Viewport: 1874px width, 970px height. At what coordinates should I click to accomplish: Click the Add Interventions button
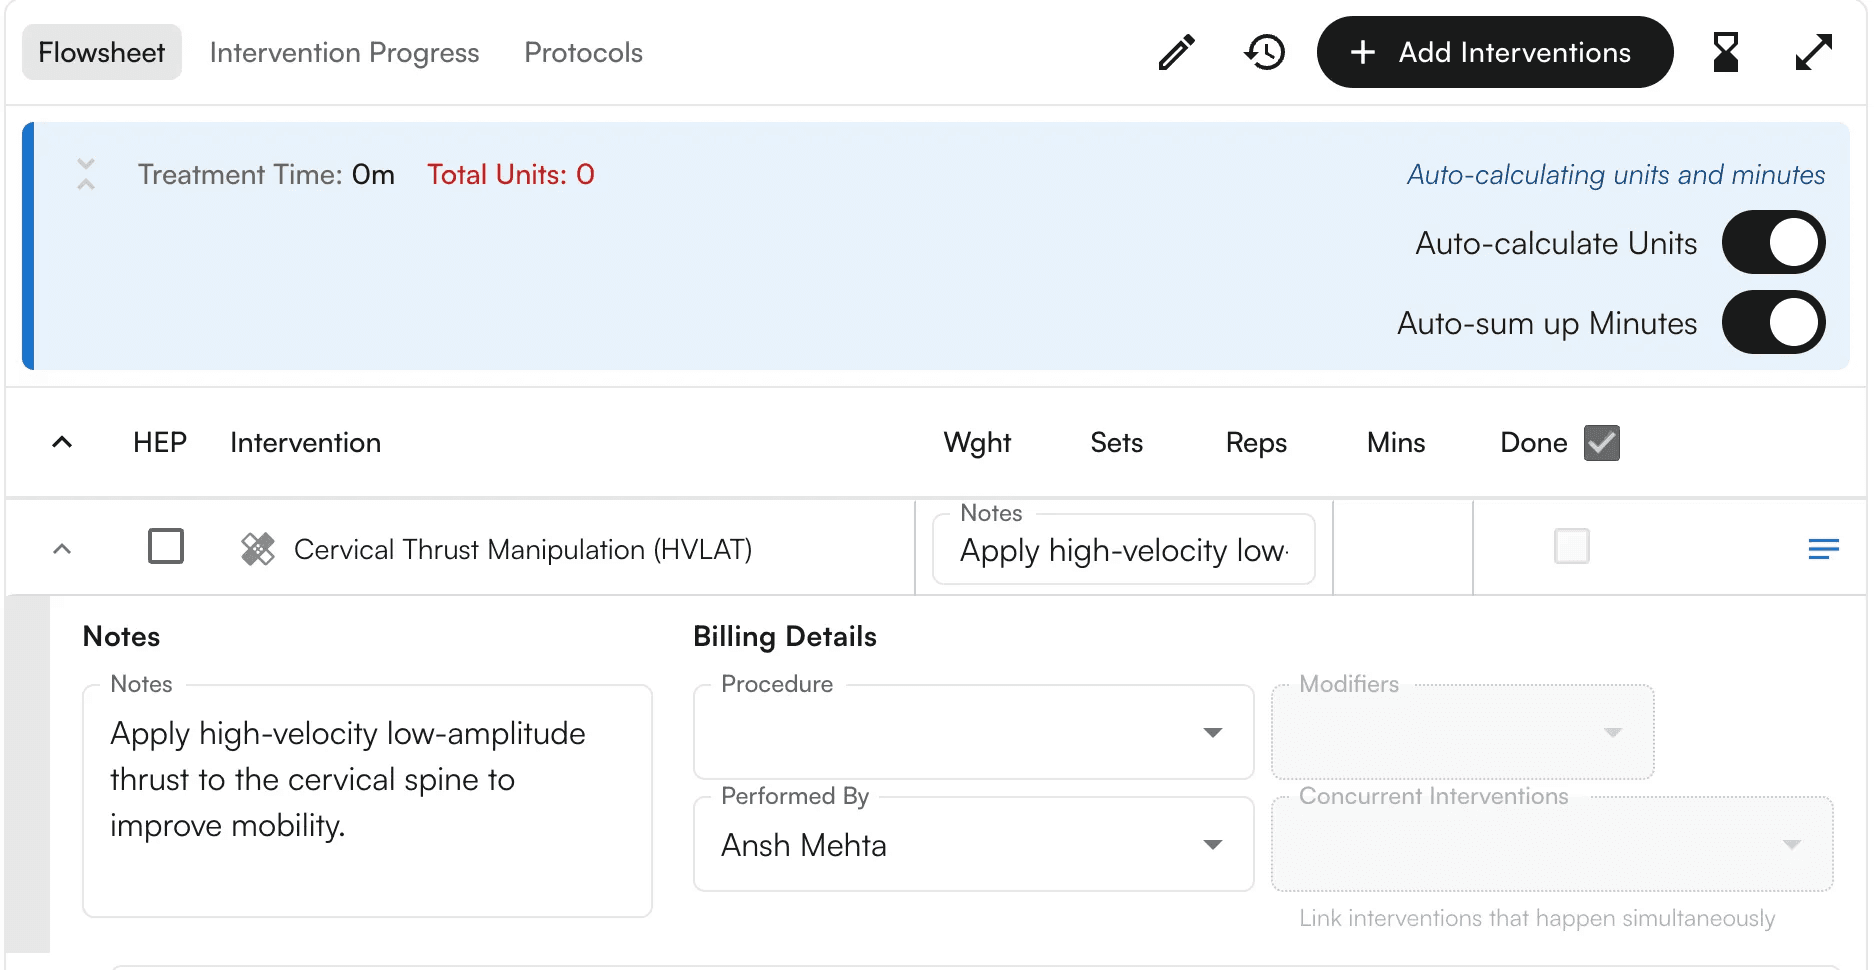tap(1494, 53)
